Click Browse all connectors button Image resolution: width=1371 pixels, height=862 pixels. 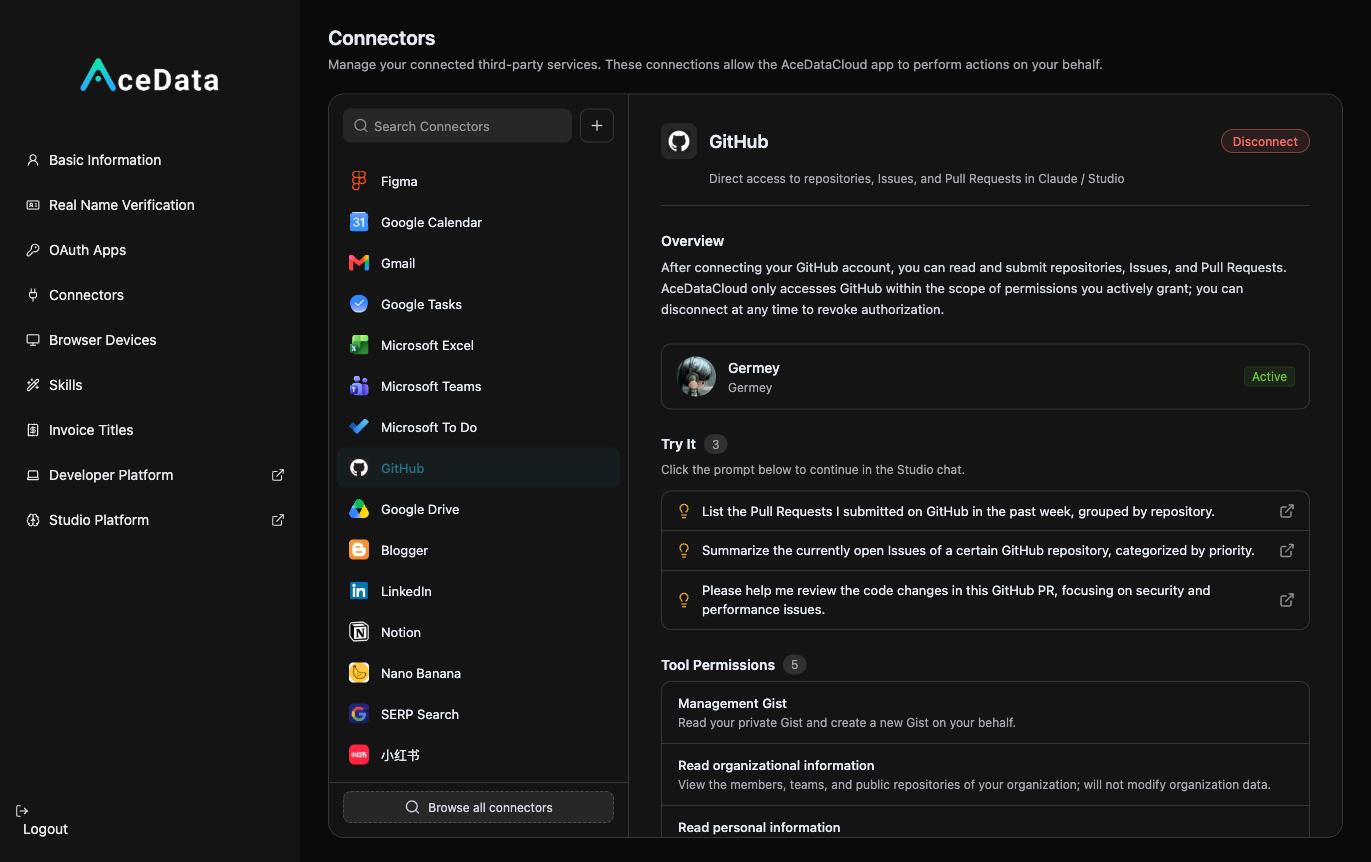click(478, 807)
